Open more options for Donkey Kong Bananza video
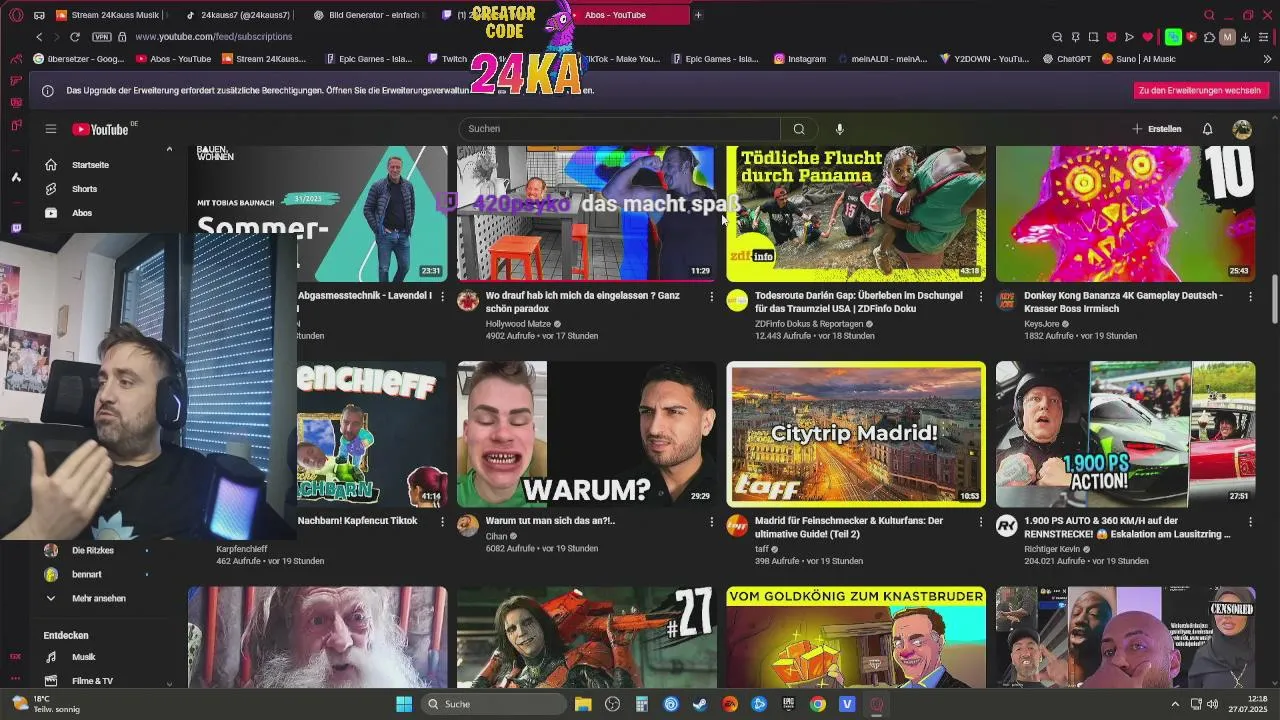Viewport: 1280px width, 720px height. coord(1250,297)
